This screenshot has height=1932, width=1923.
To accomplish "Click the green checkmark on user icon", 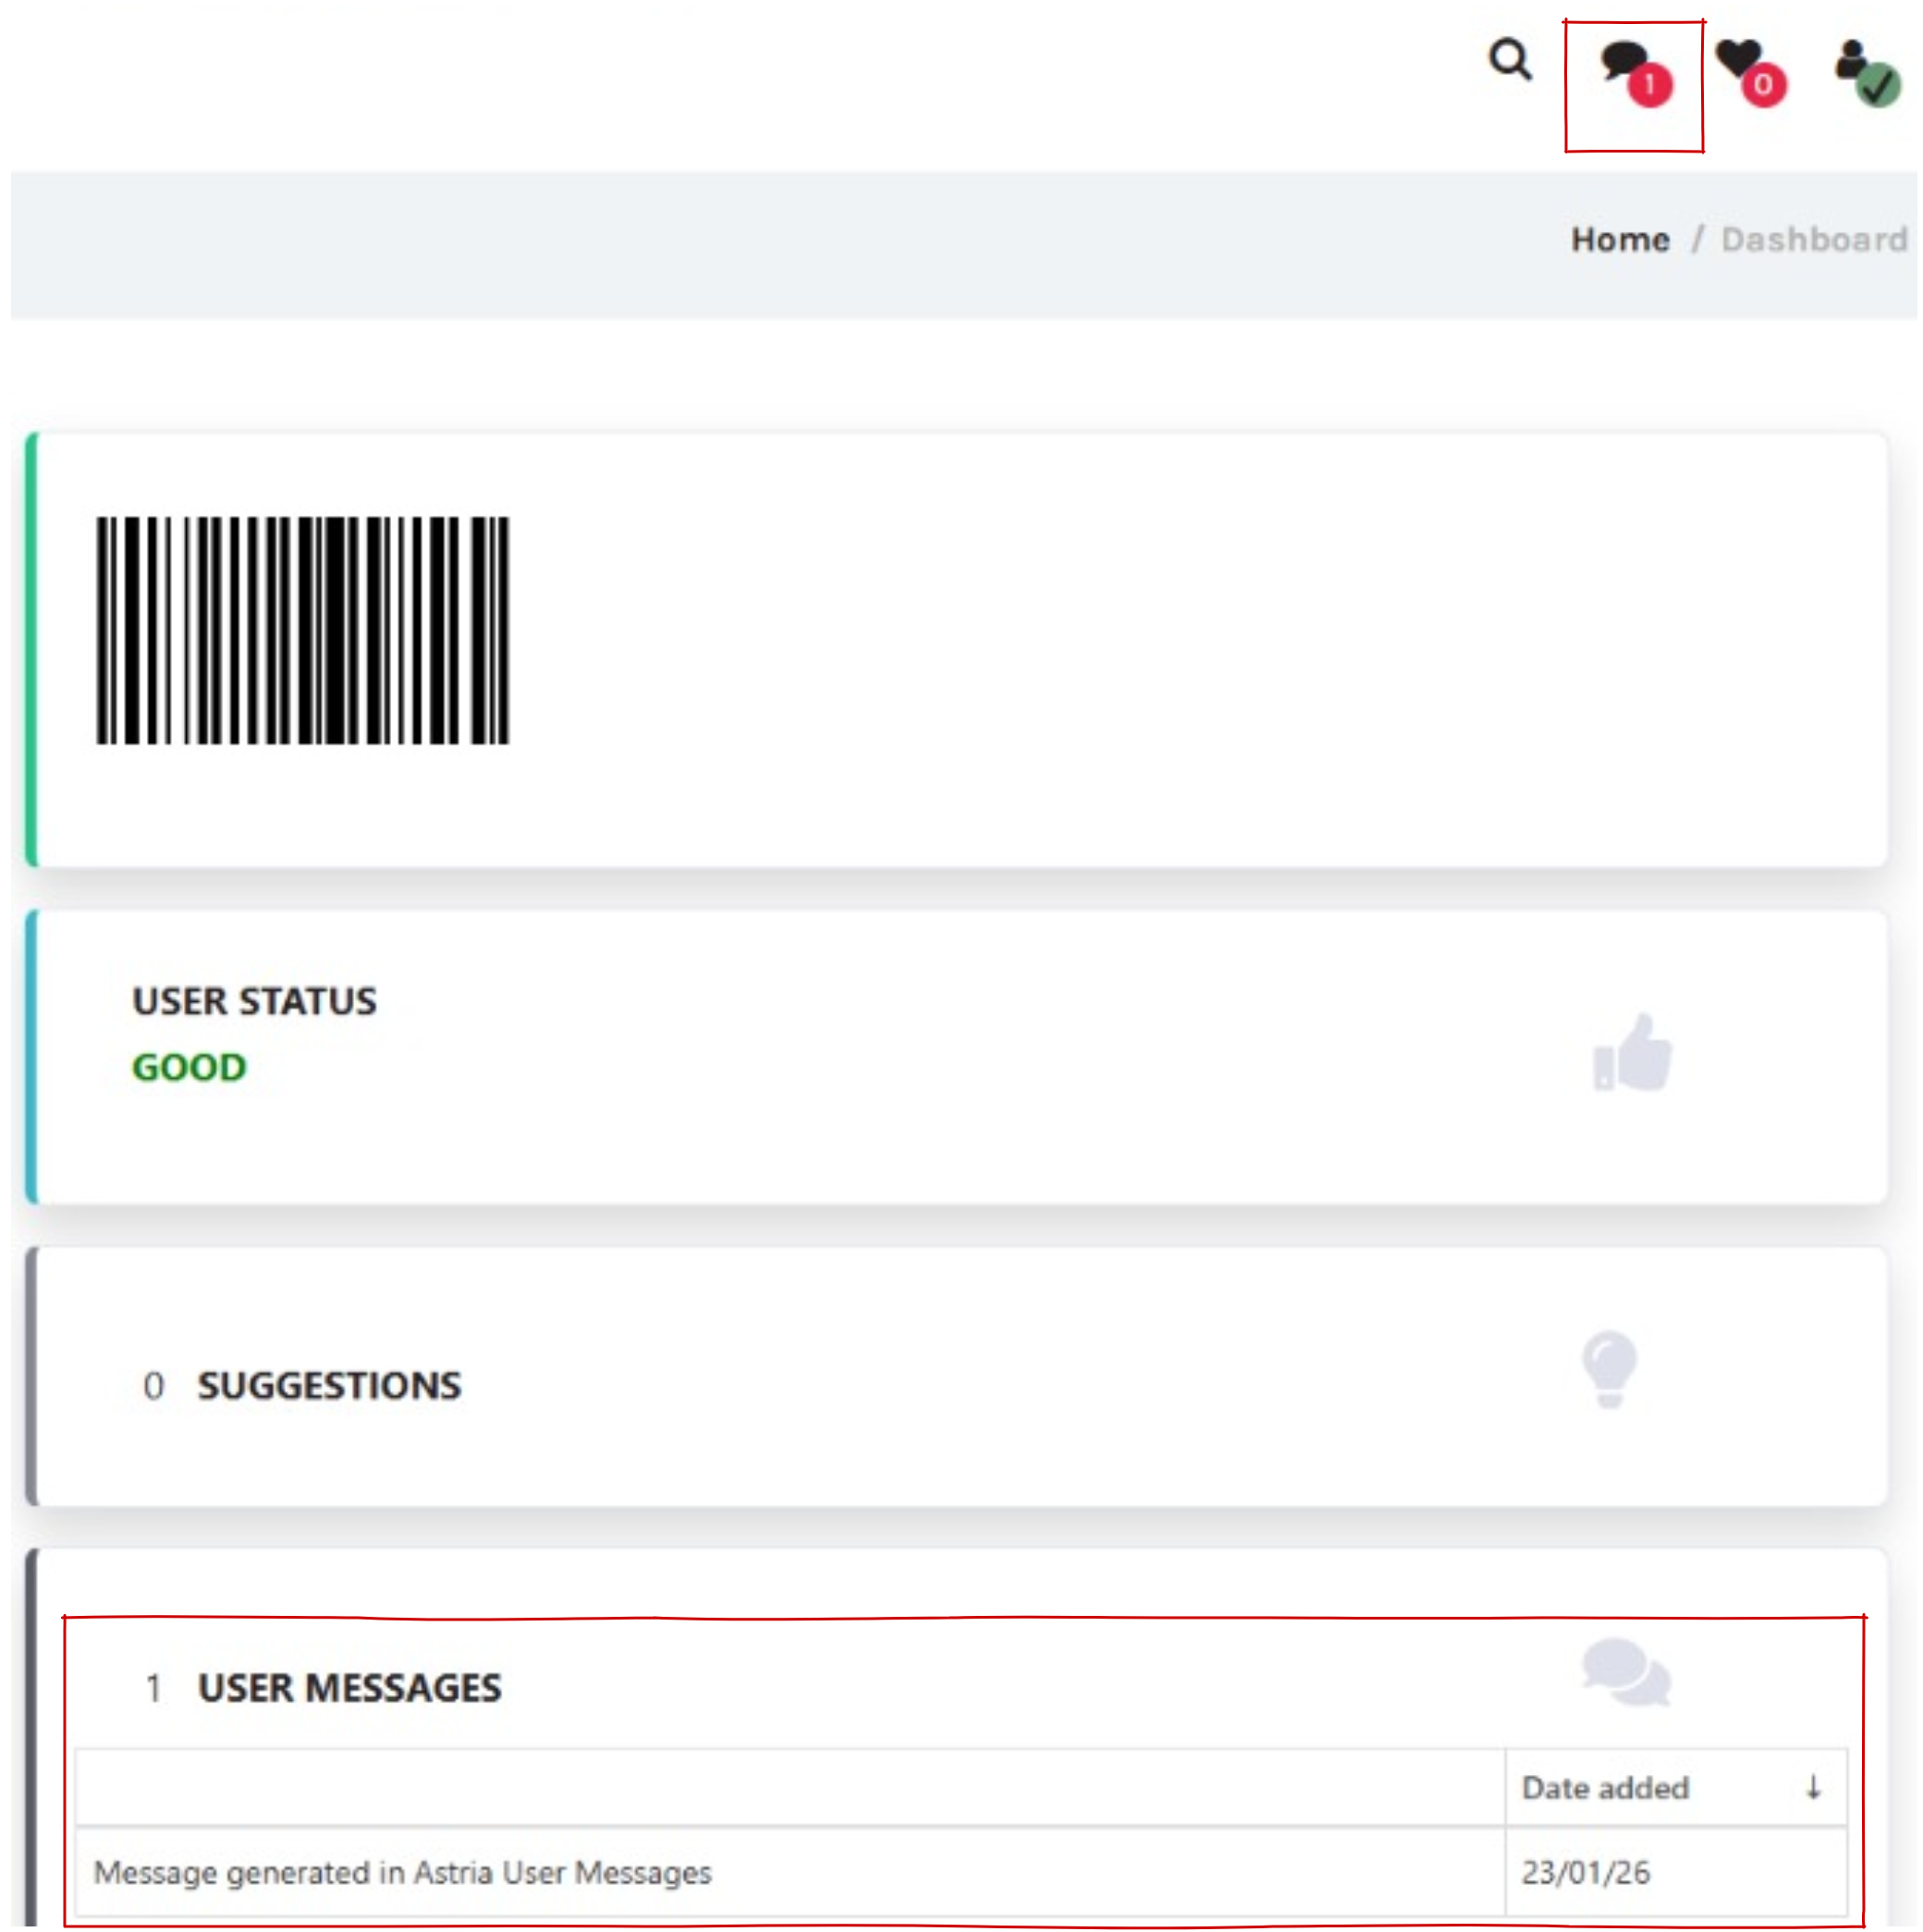I will tap(1879, 85).
